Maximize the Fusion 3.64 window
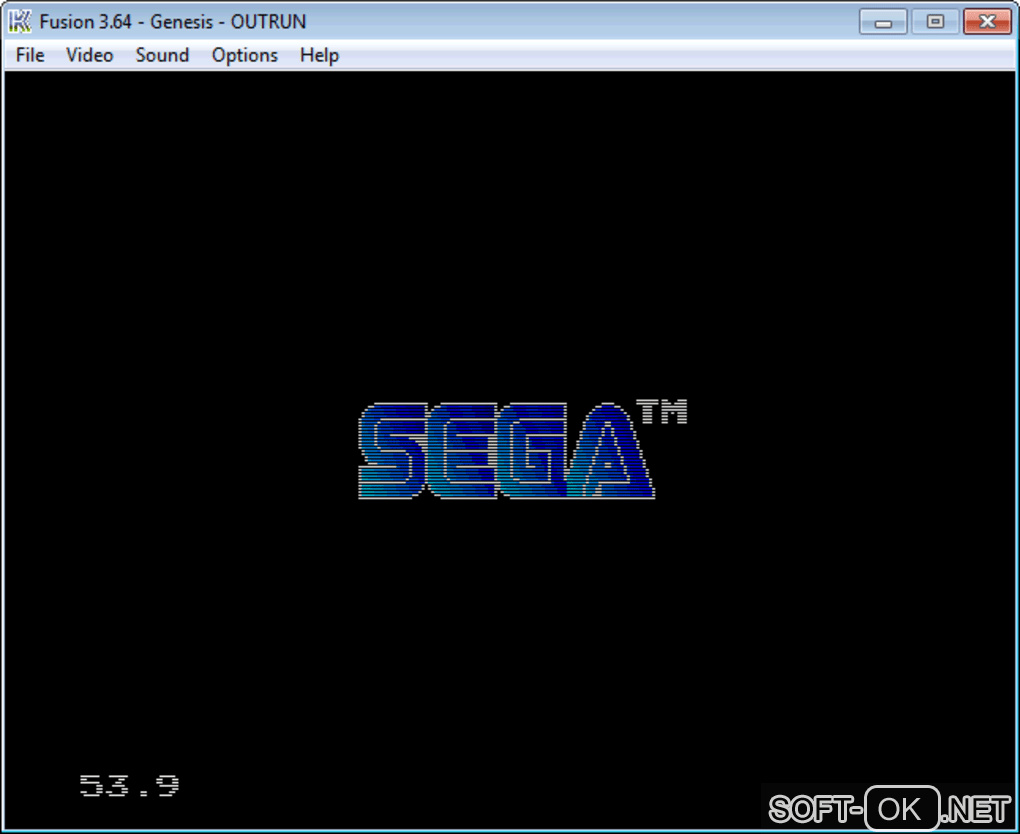 tap(935, 21)
